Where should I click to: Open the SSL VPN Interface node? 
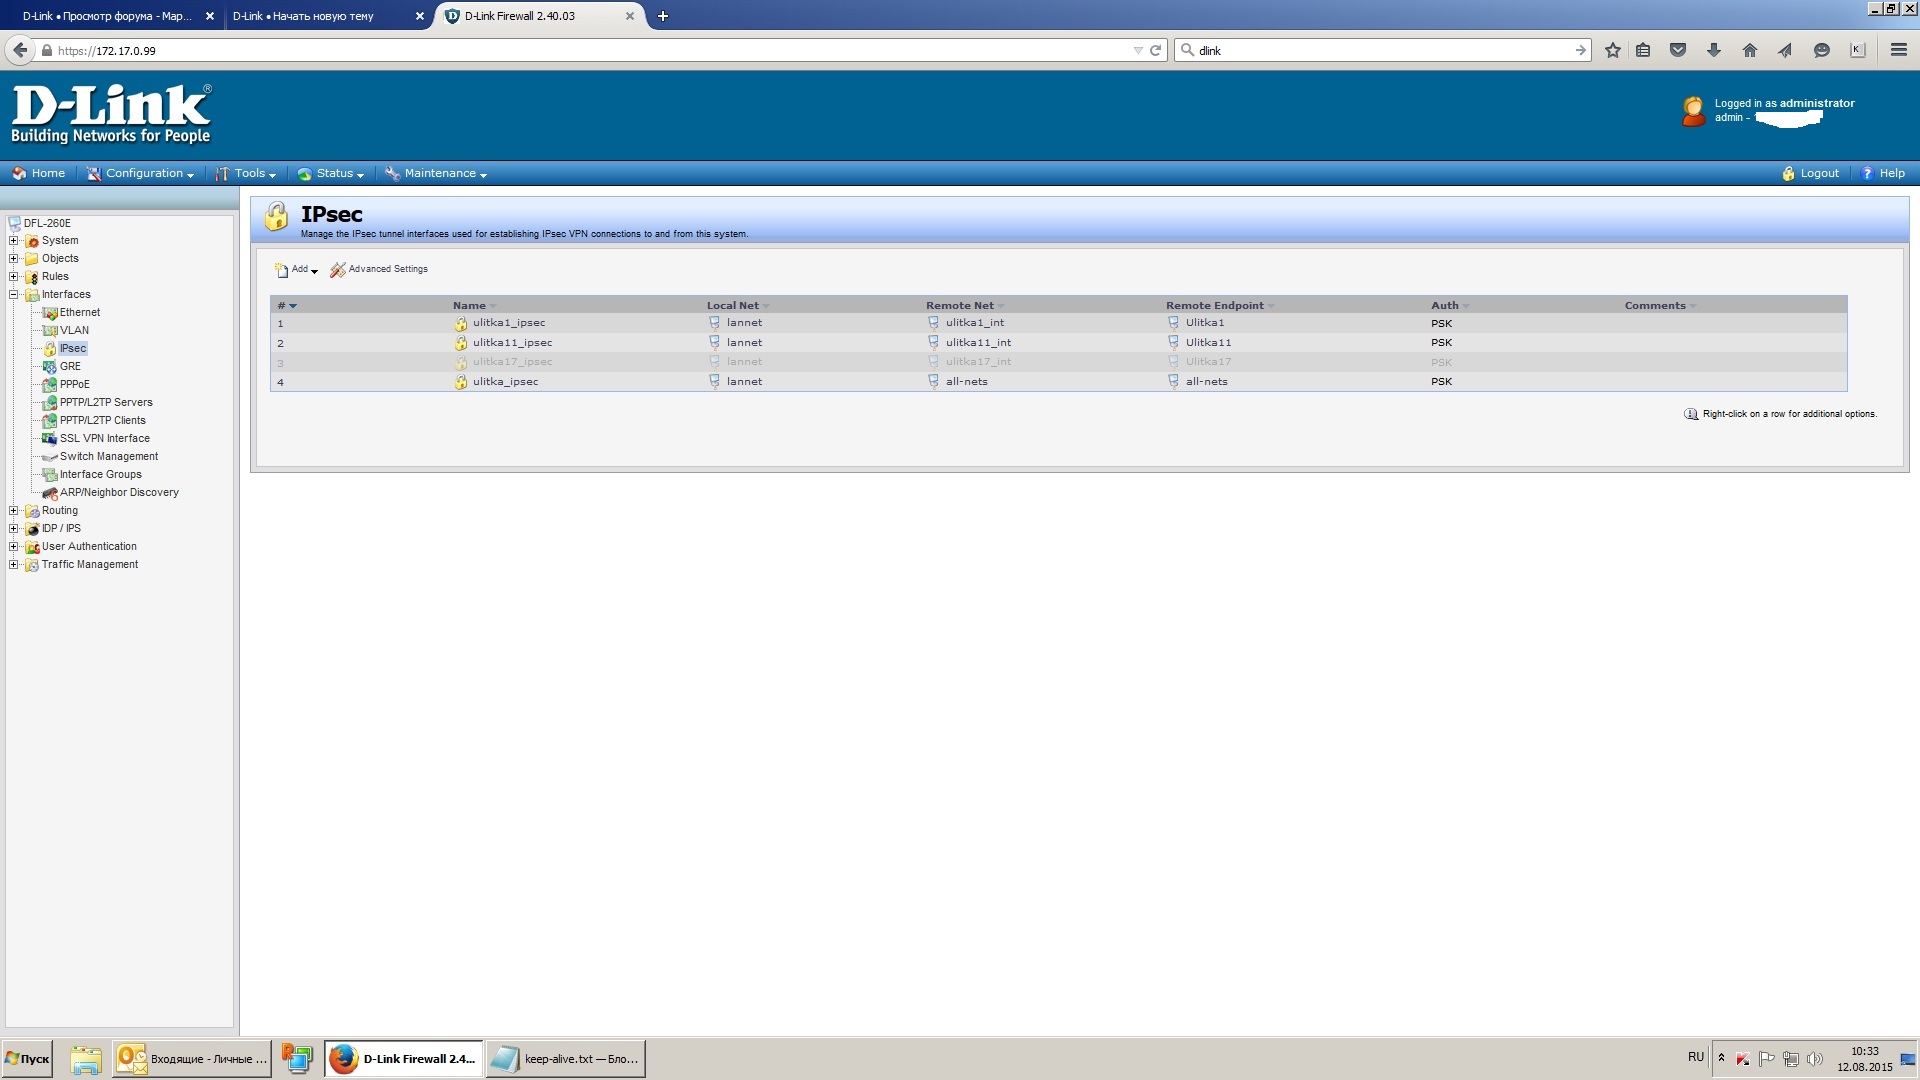[x=104, y=439]
